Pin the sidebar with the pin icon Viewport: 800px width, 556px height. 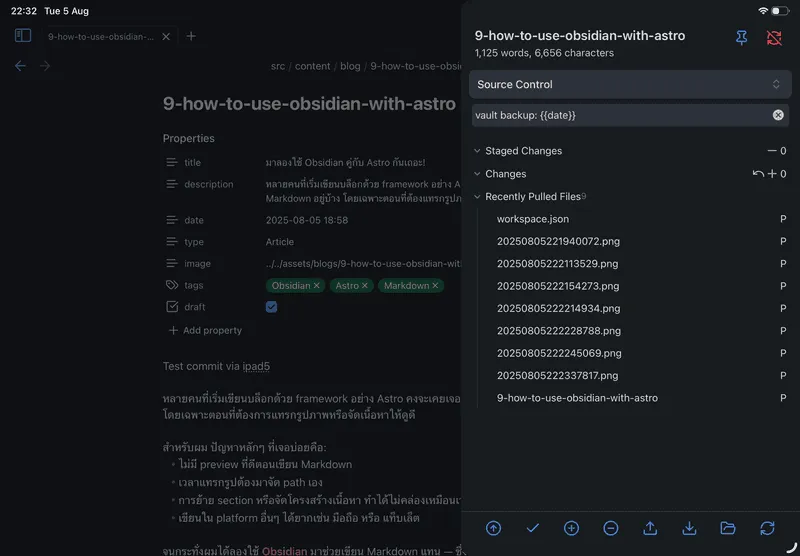(741, 37)
